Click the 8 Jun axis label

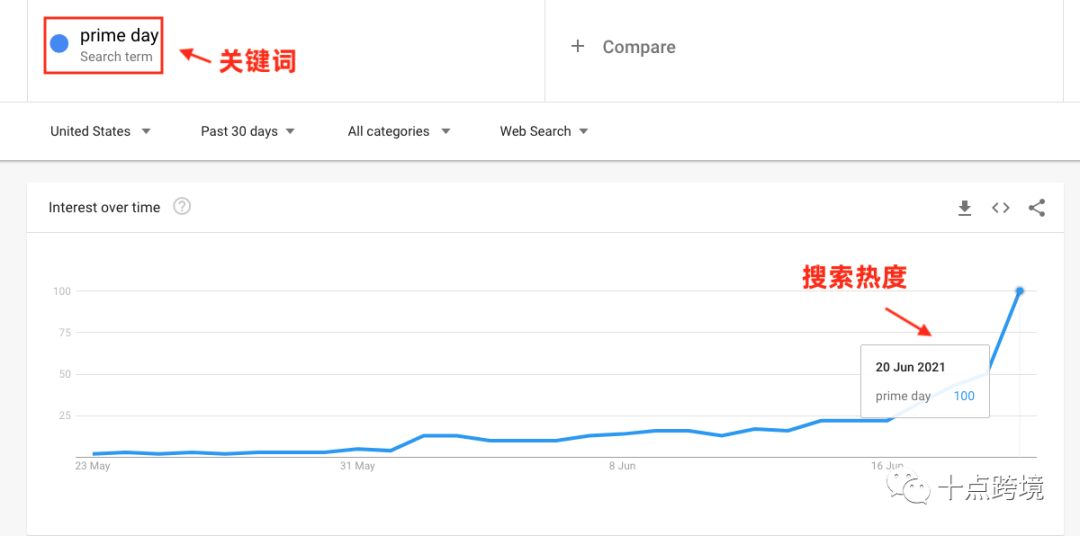coord(622,466)
